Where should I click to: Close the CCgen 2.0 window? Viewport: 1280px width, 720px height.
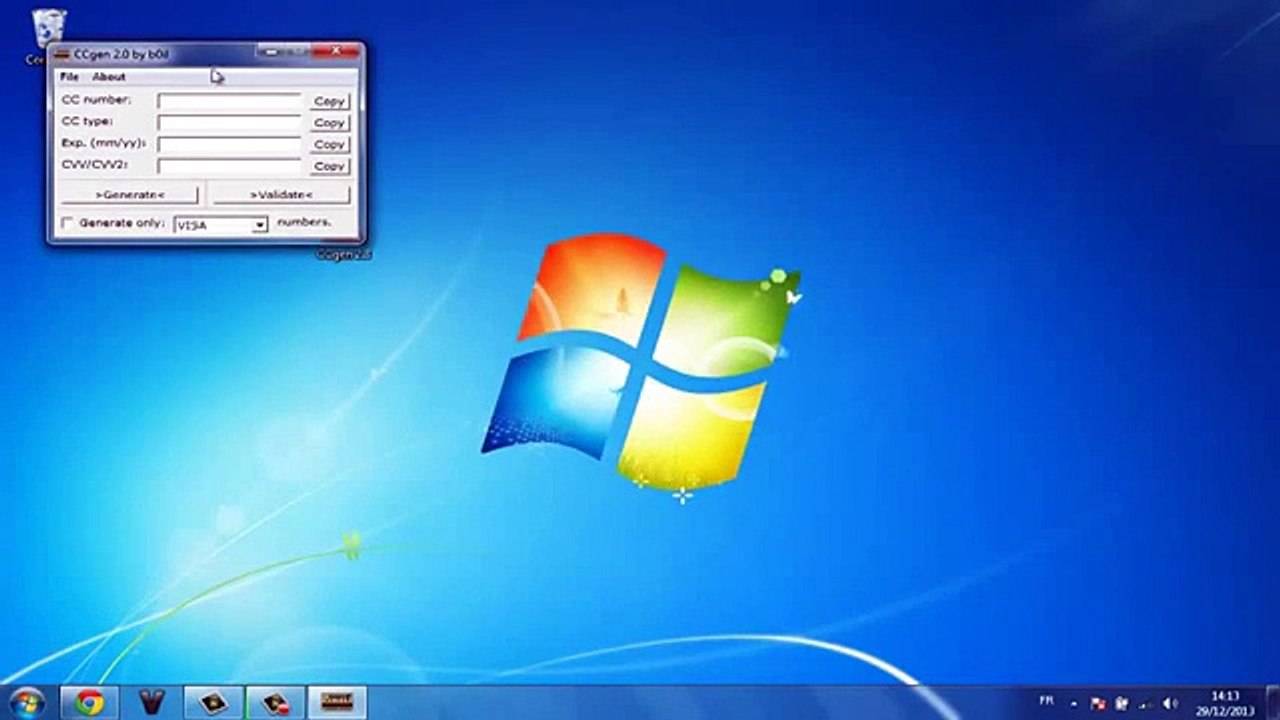(x=335, y=51)
